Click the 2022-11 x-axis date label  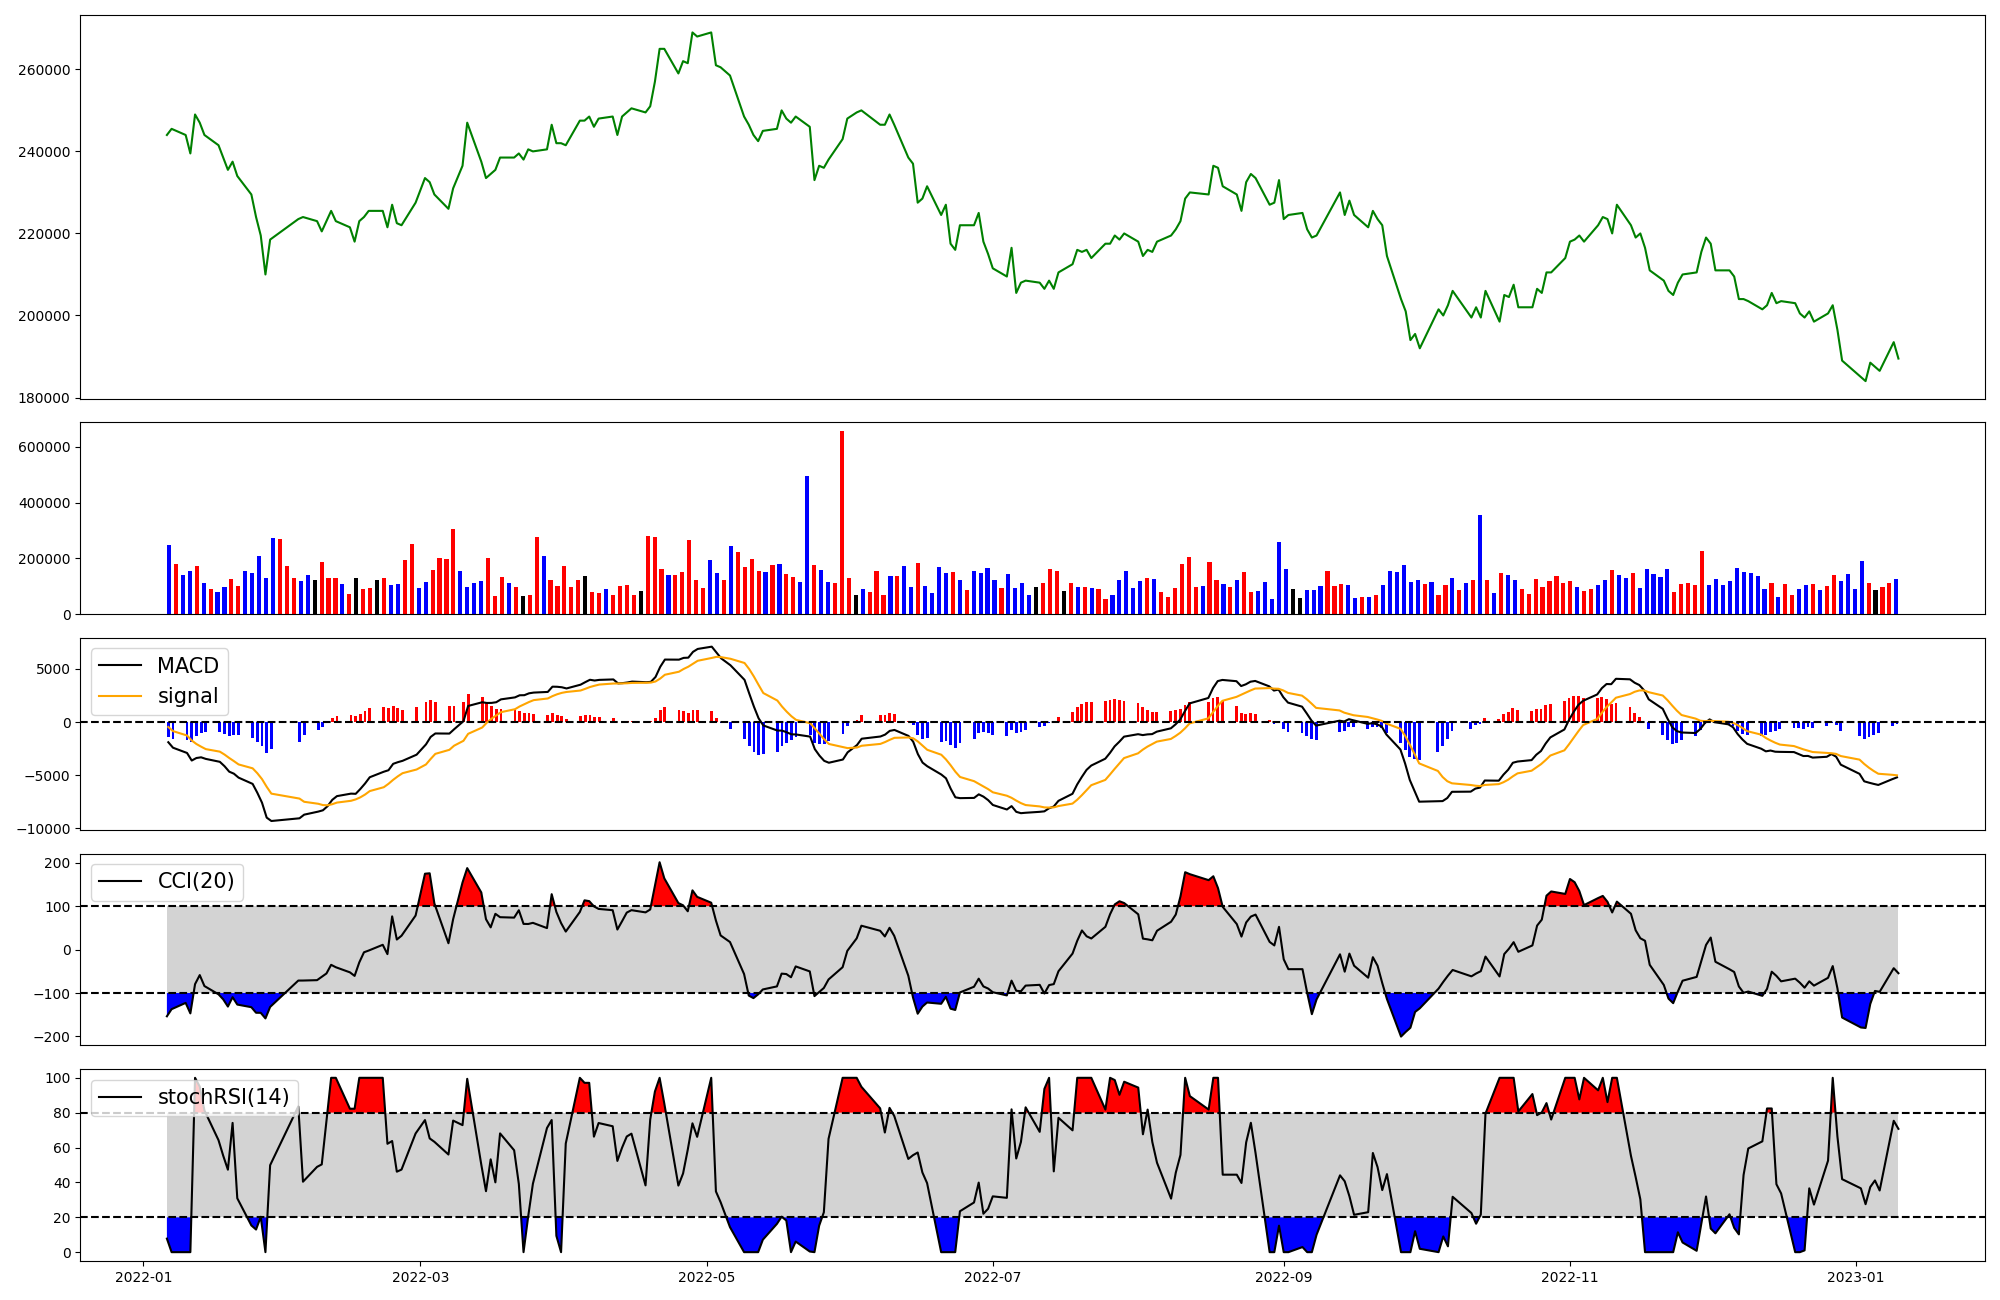(1570, 1277)
